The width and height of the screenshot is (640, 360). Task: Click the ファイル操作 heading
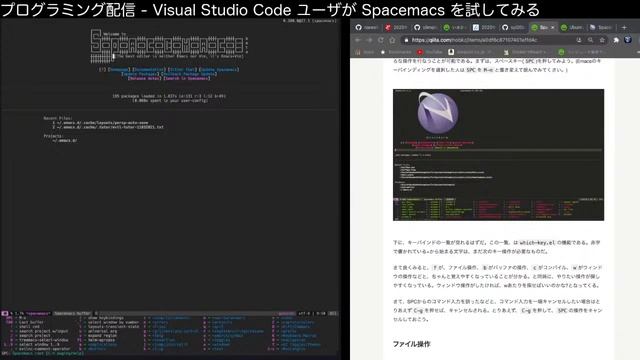click(411, 344)
